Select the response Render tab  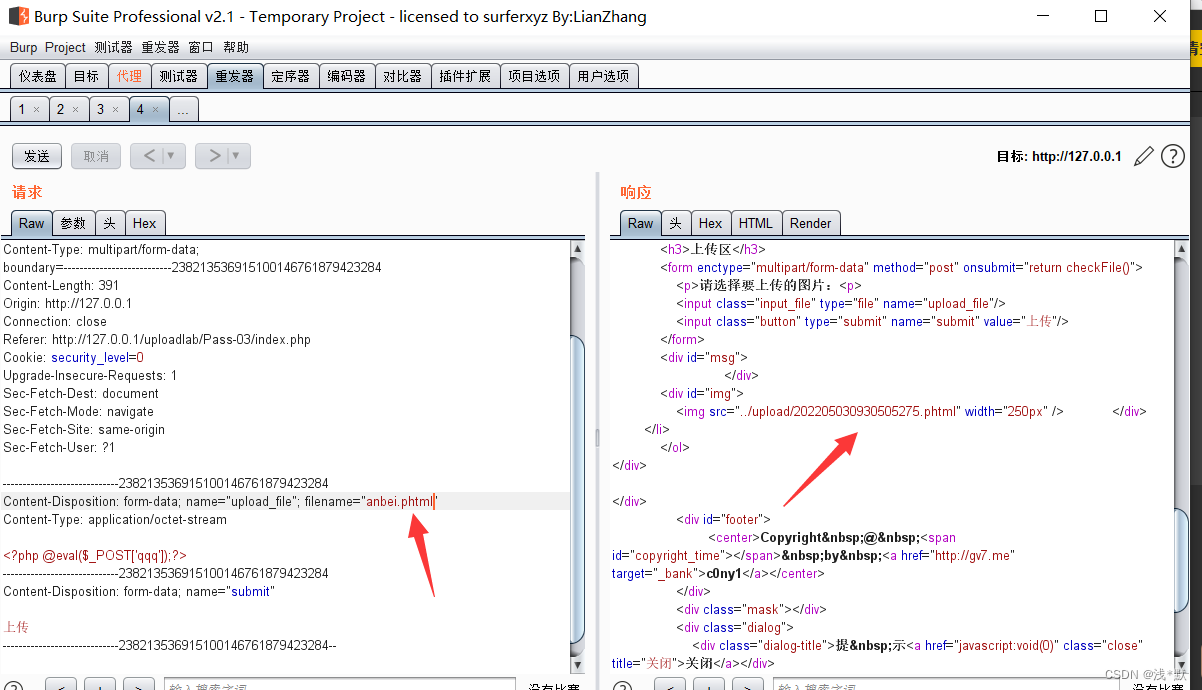810,223
